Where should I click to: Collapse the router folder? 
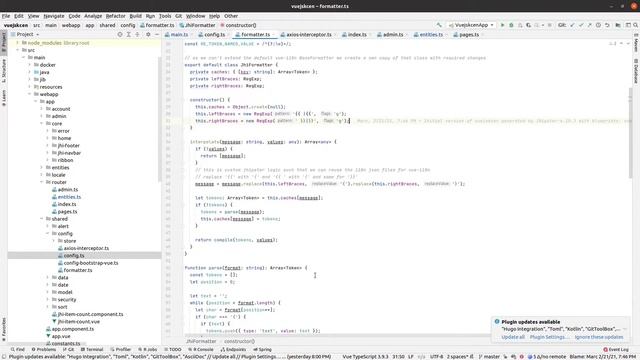[42, 182]
